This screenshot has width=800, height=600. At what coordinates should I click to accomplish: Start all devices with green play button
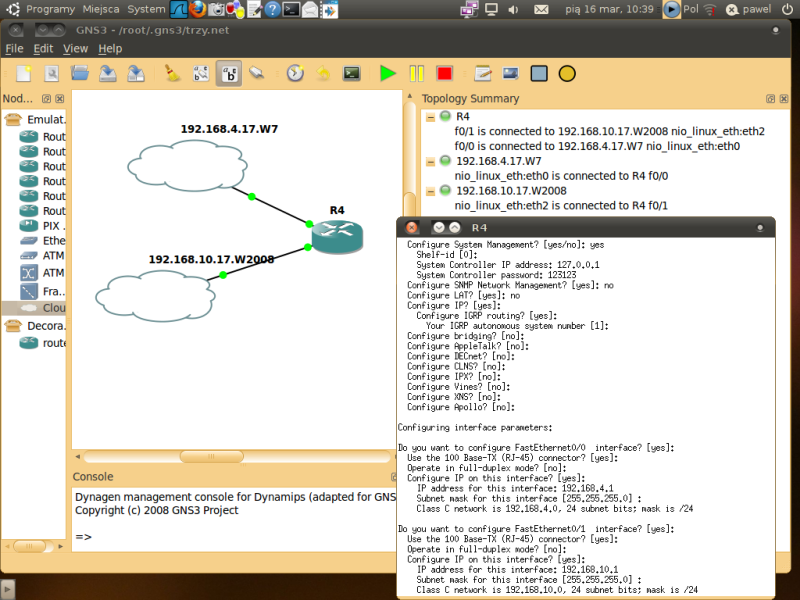pos(388,73)
